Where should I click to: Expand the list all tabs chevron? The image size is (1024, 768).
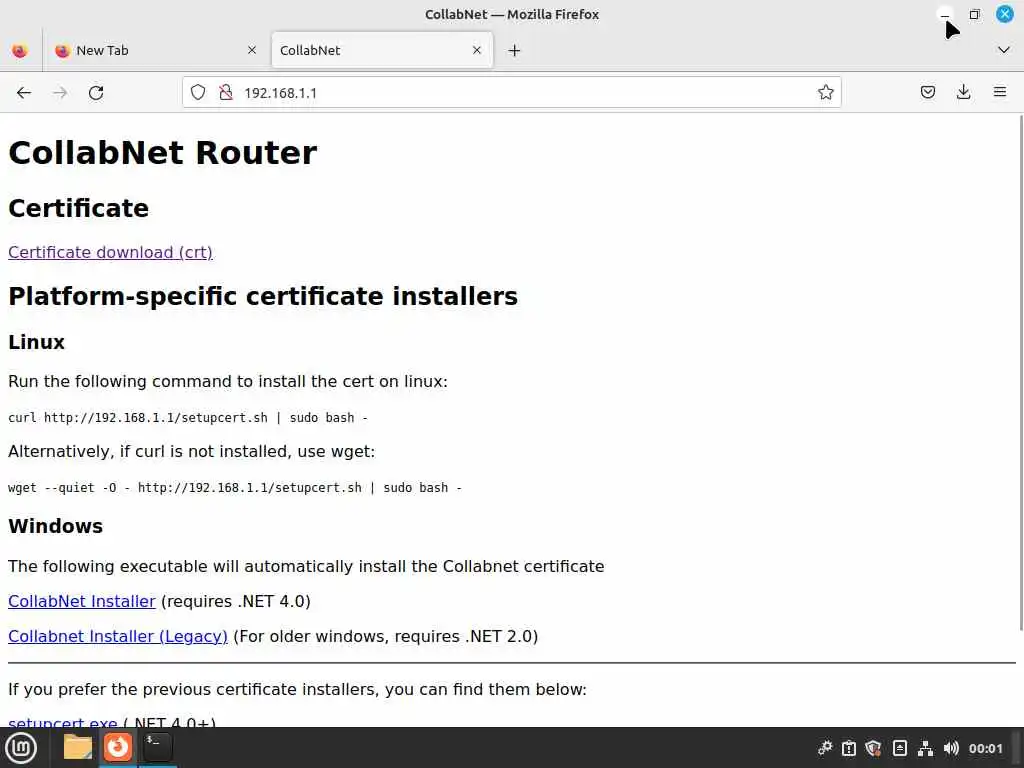(x=1004, y=50)
